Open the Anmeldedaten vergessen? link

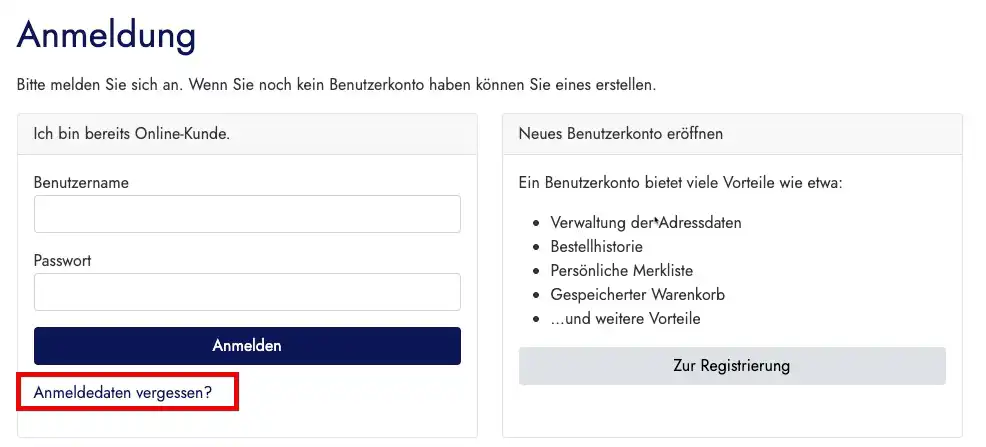(123, 393)
